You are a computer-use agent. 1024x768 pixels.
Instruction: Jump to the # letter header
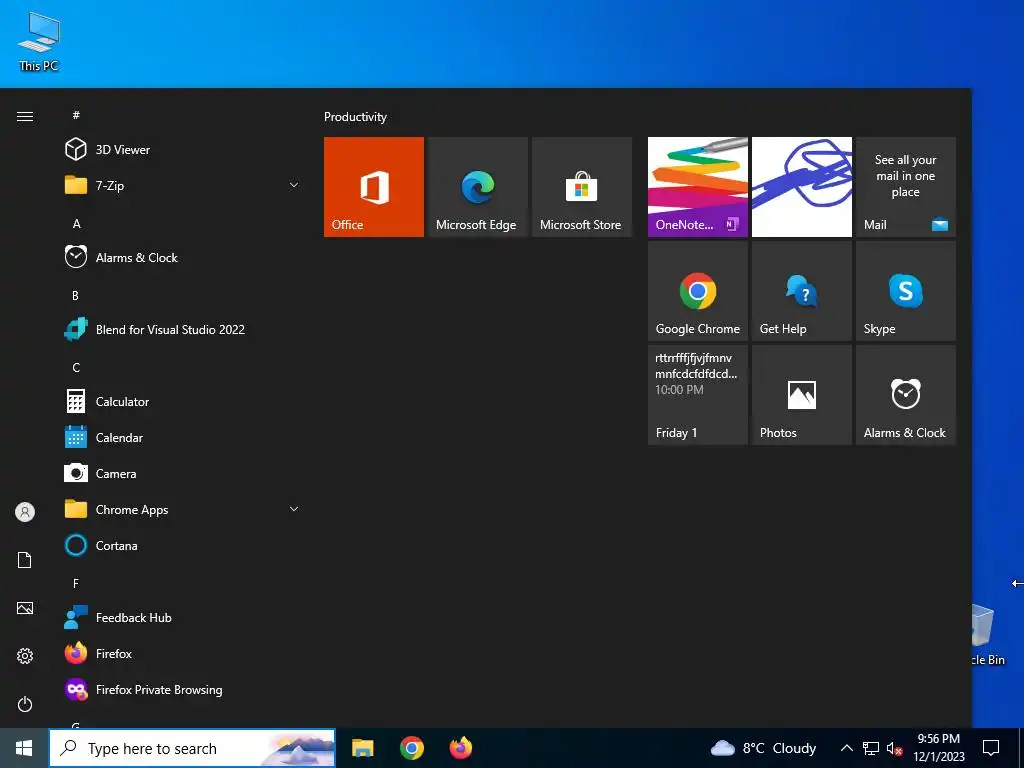click(76, 115)
